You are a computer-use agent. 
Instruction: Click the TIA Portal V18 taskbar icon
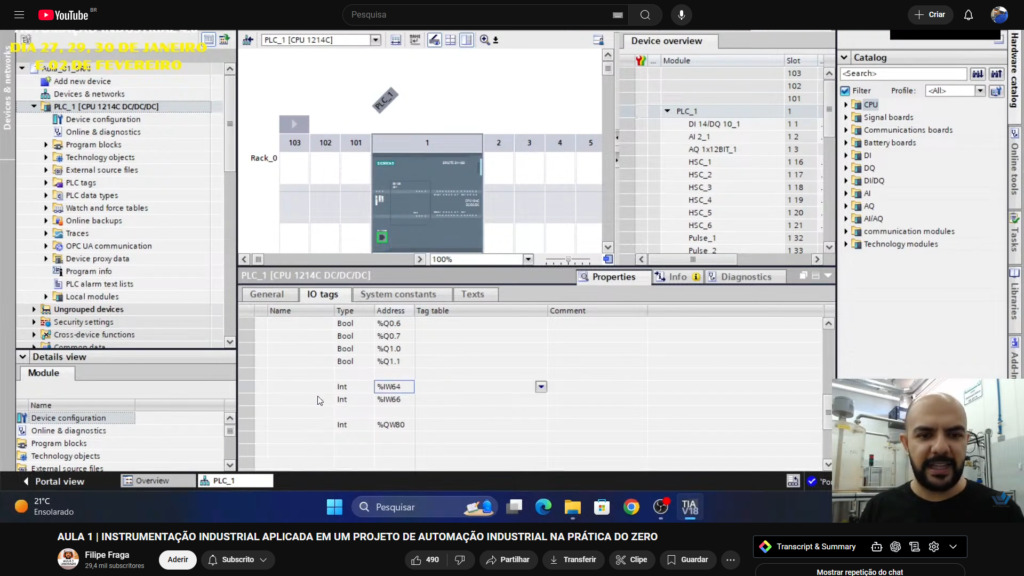coord(690,507)
